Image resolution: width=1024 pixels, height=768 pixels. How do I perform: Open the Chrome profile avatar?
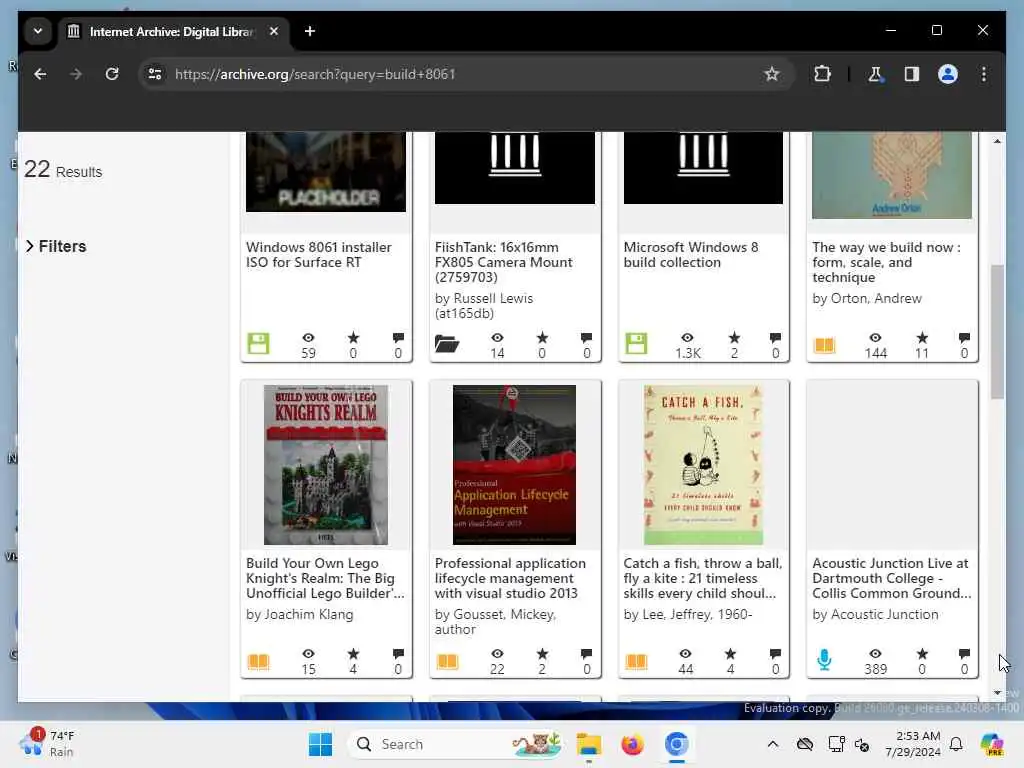pyautogui.click(x=948, y=74)
